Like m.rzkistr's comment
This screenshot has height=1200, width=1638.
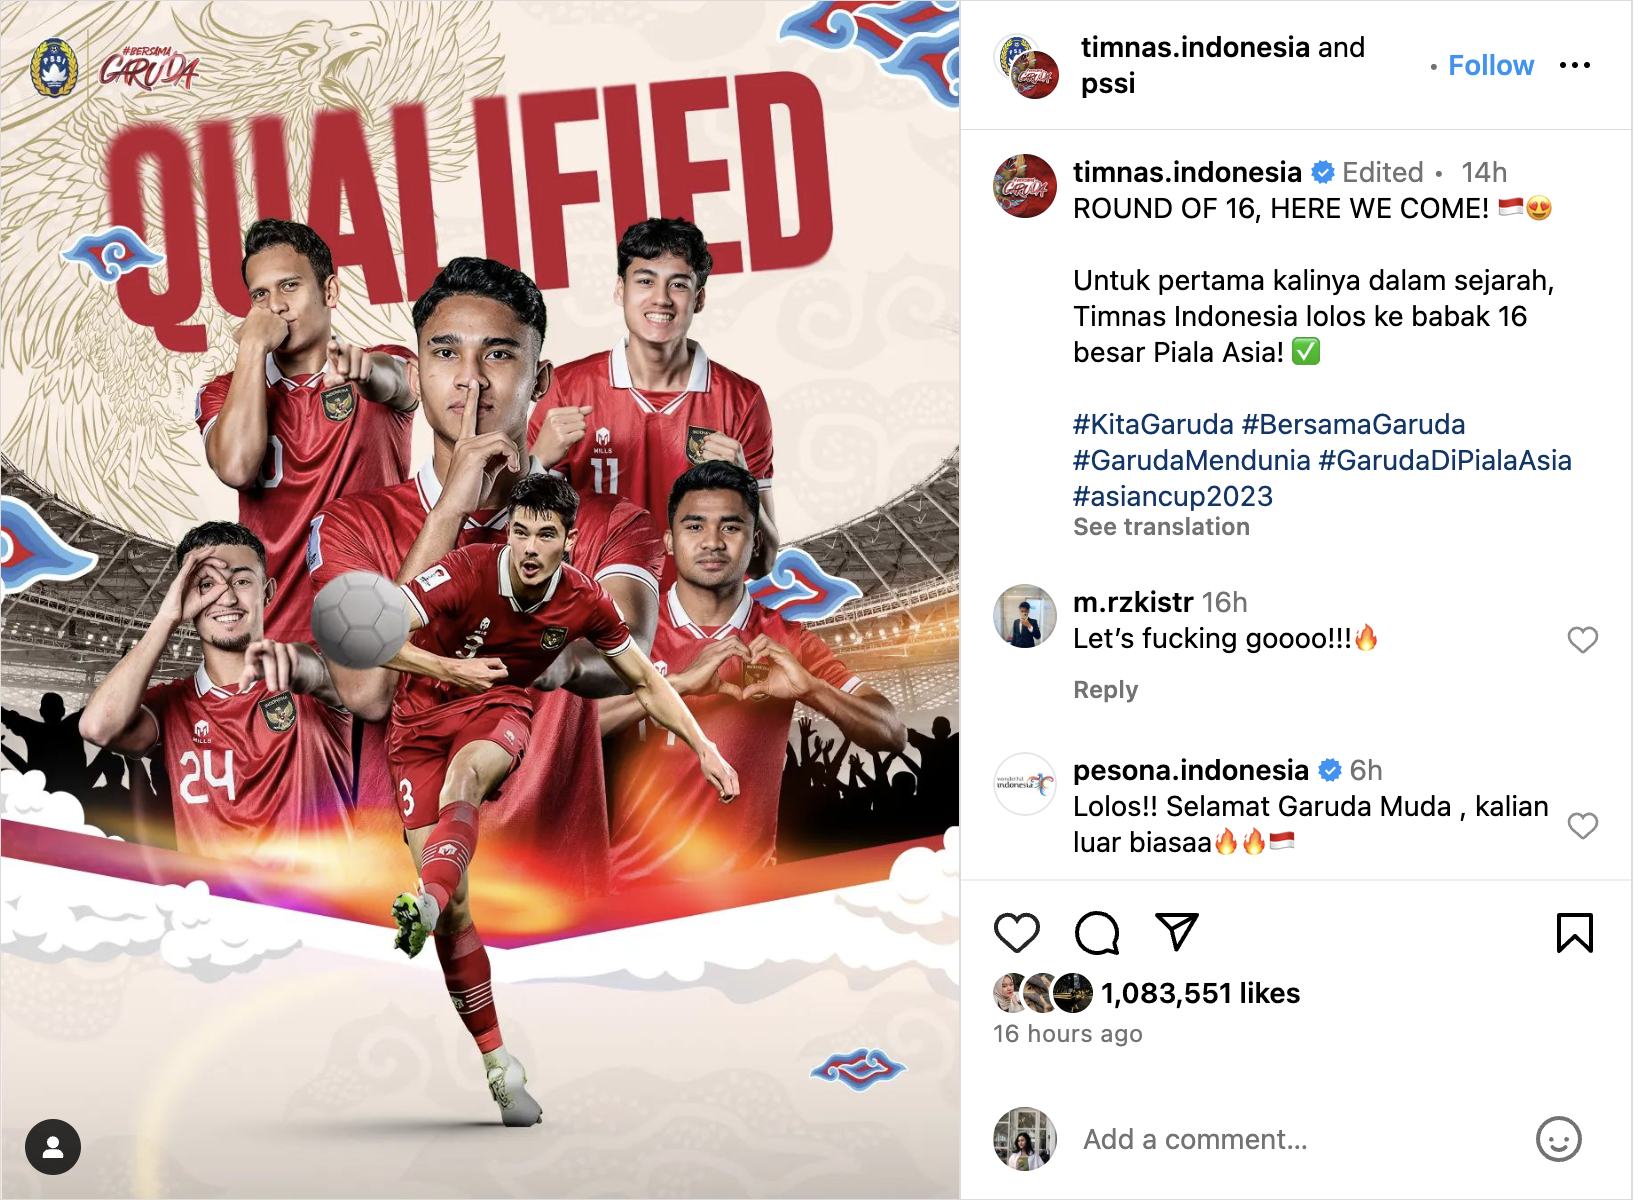click(x=1582, y=639)
